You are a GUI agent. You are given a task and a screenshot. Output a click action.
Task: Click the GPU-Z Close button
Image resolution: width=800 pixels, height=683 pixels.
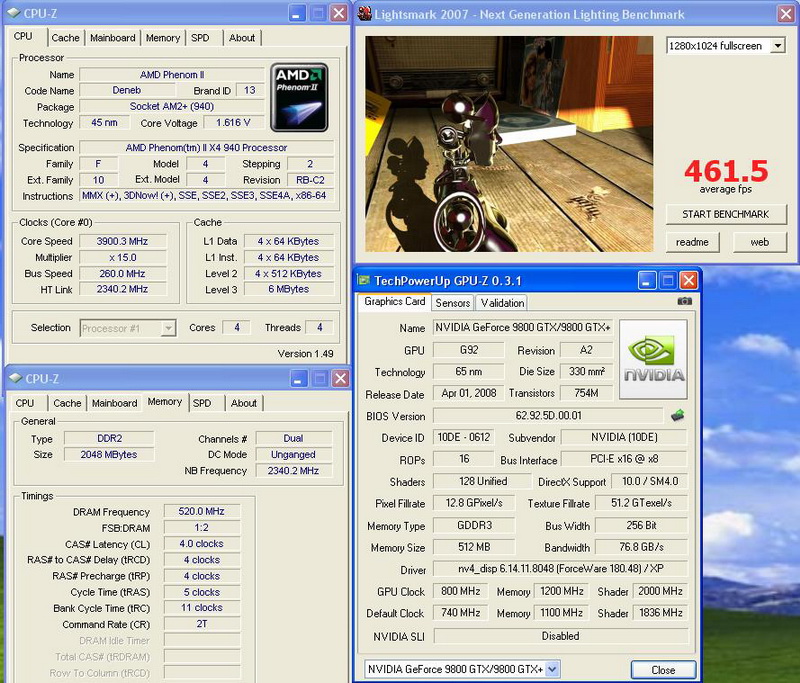[663, 670]
